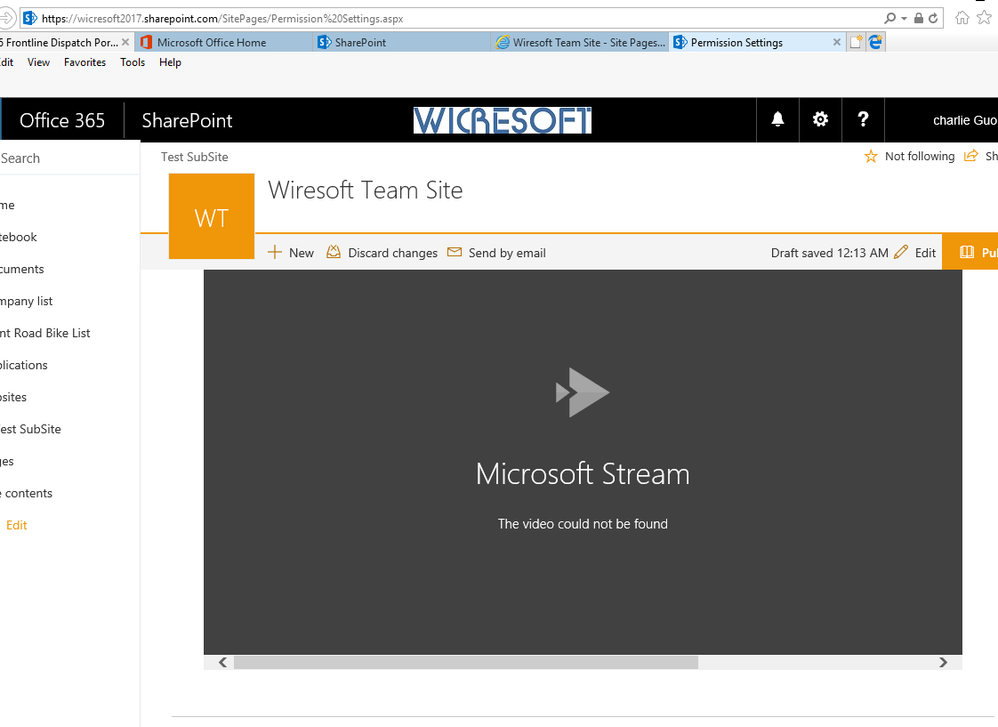The width and height of the screenshot is (998, 727).
Task: Click the browser home icon
Action: pos(962,18)
